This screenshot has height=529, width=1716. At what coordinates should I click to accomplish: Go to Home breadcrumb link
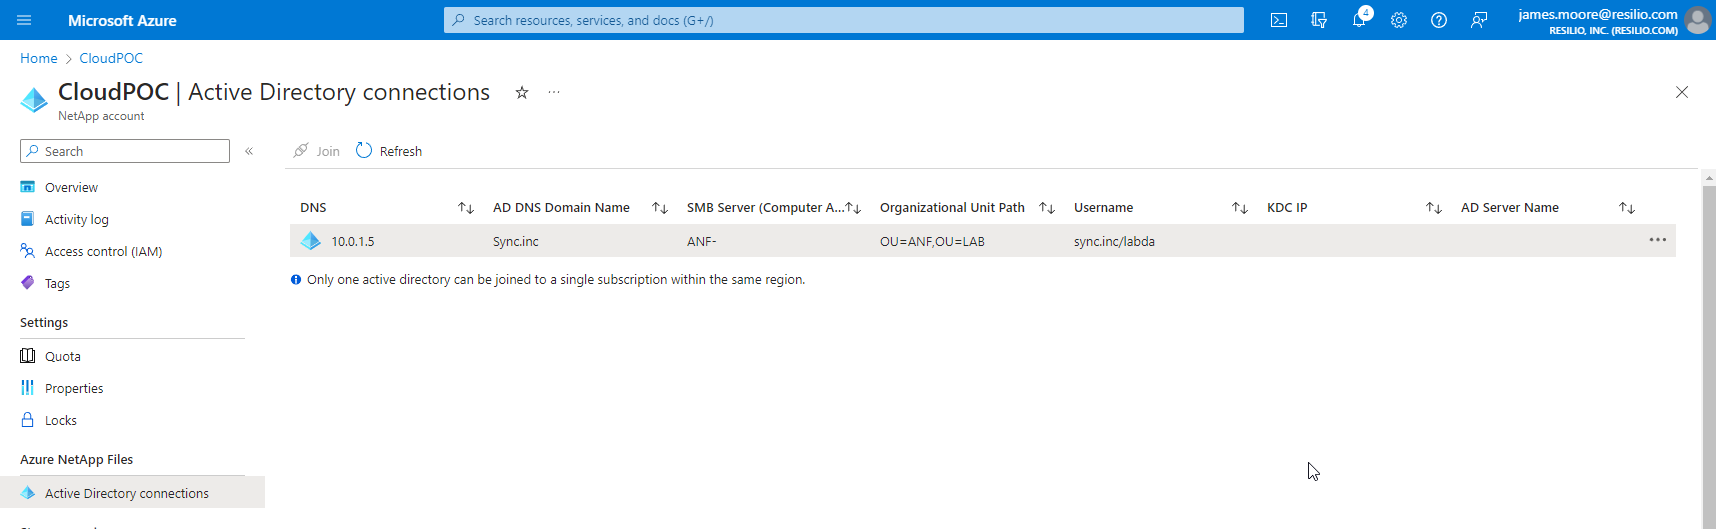click(x=39, y=58)
